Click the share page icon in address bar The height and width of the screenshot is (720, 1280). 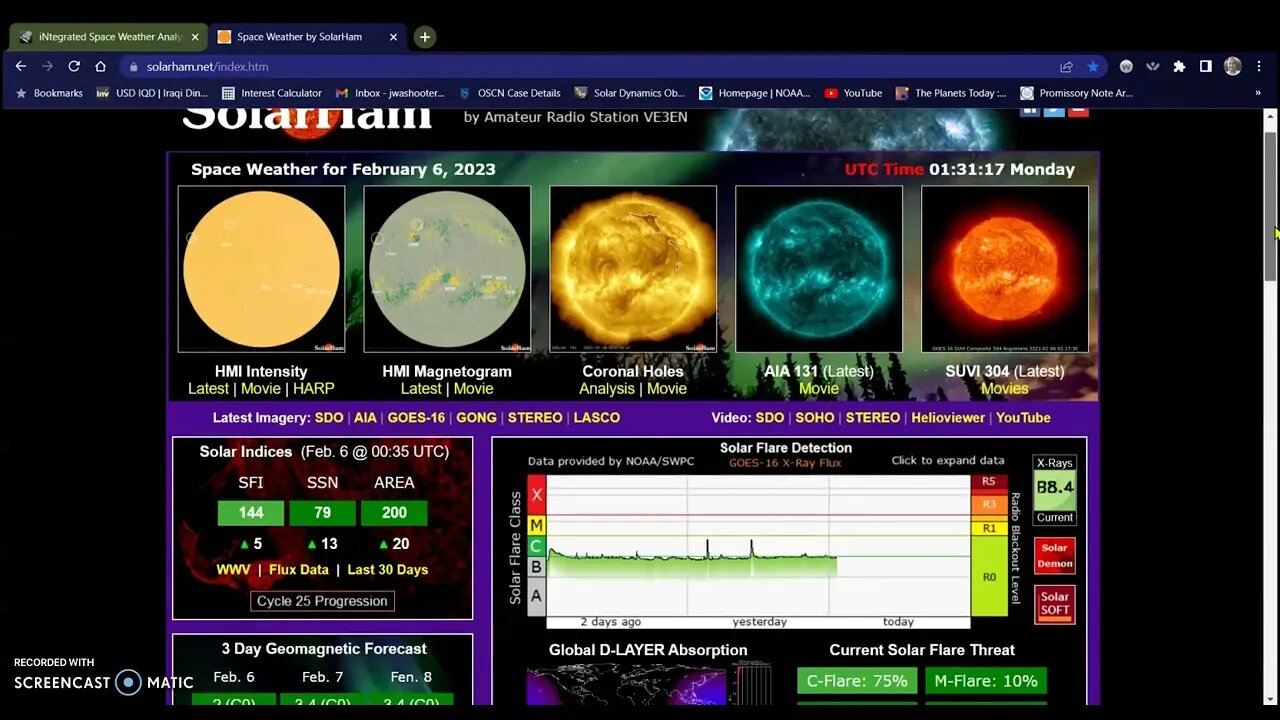(1066, 66)
